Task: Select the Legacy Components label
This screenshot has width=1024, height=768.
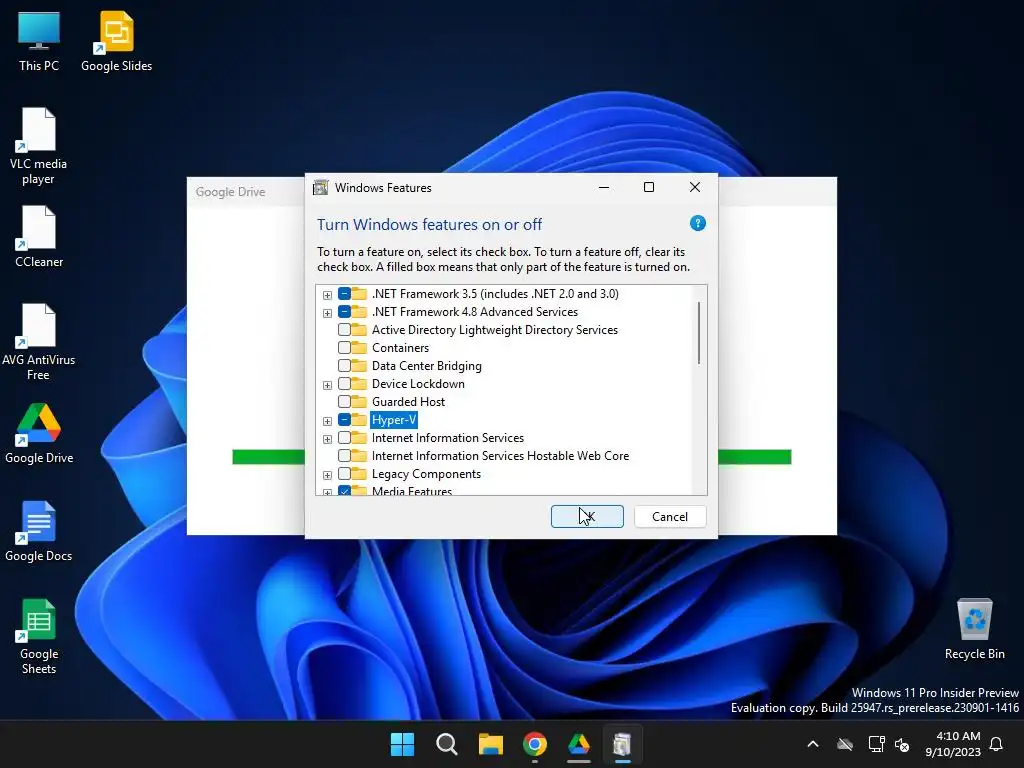Action: click(426, 473)
